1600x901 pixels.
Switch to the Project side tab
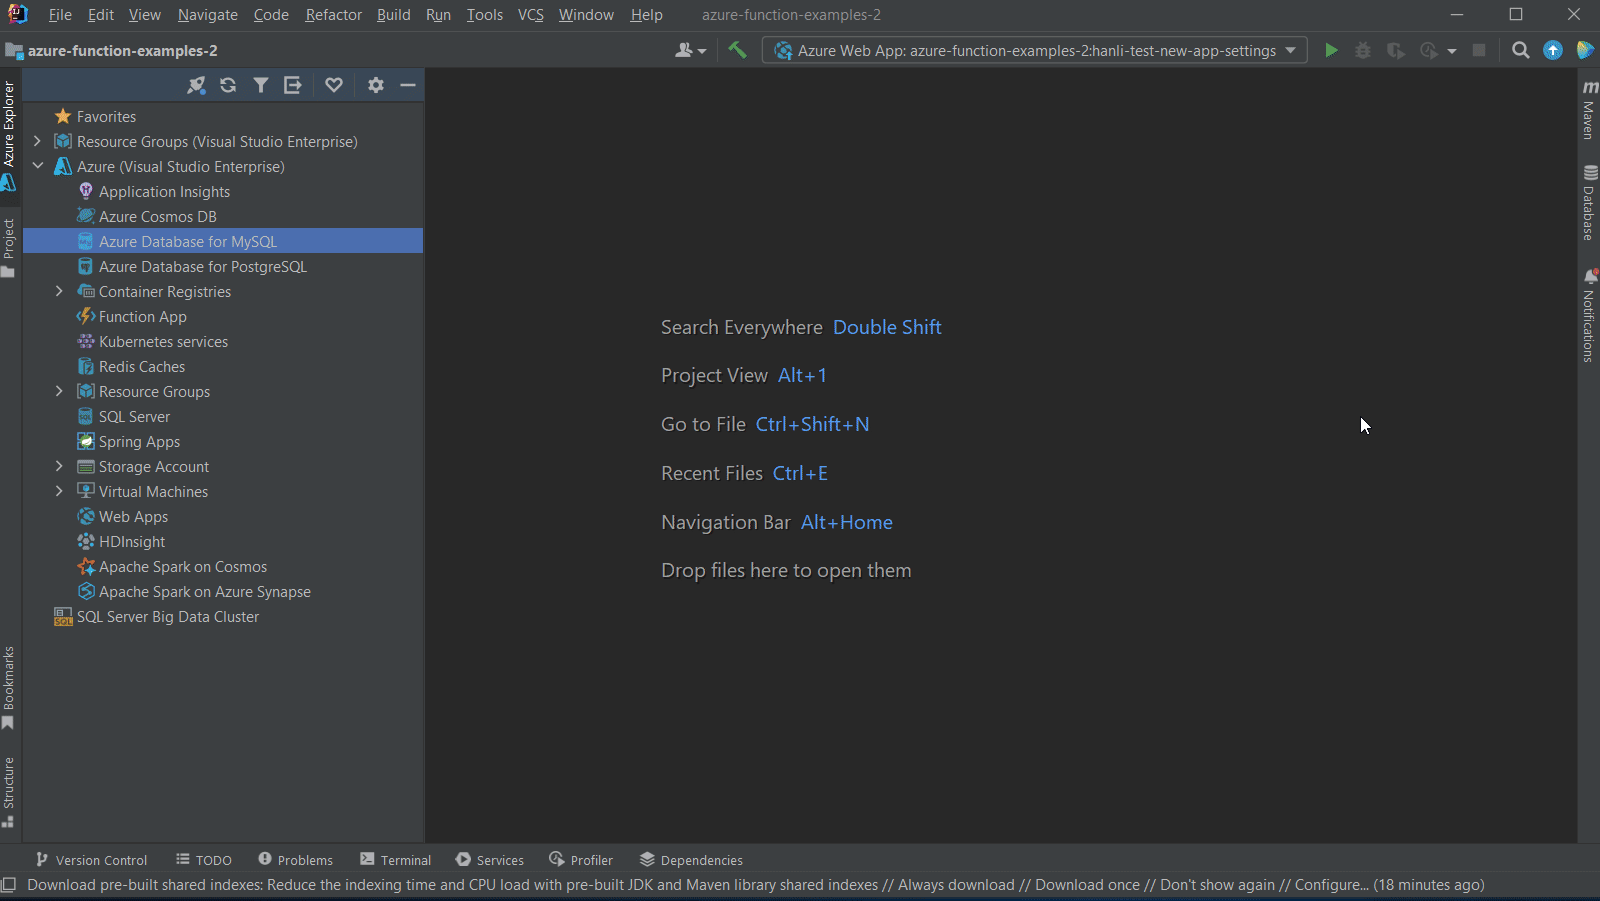tap(9, 248)
